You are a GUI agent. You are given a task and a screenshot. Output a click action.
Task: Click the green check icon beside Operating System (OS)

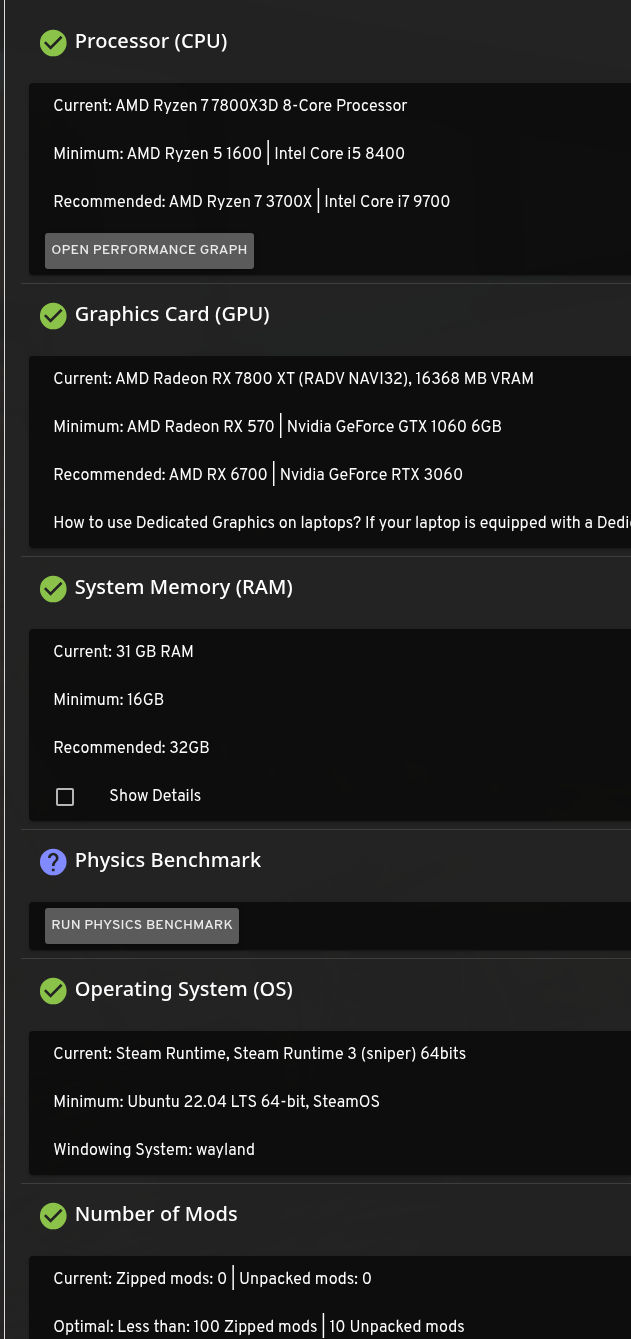(53, 990)
